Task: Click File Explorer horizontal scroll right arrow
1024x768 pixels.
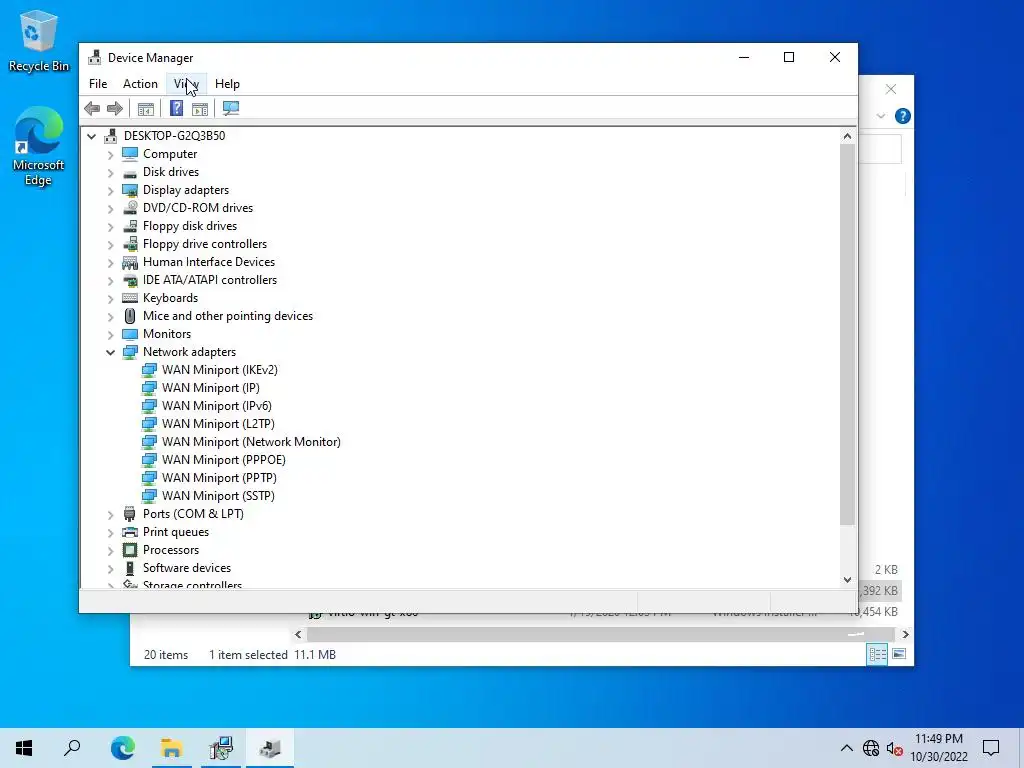Action: tap(905, 634)
